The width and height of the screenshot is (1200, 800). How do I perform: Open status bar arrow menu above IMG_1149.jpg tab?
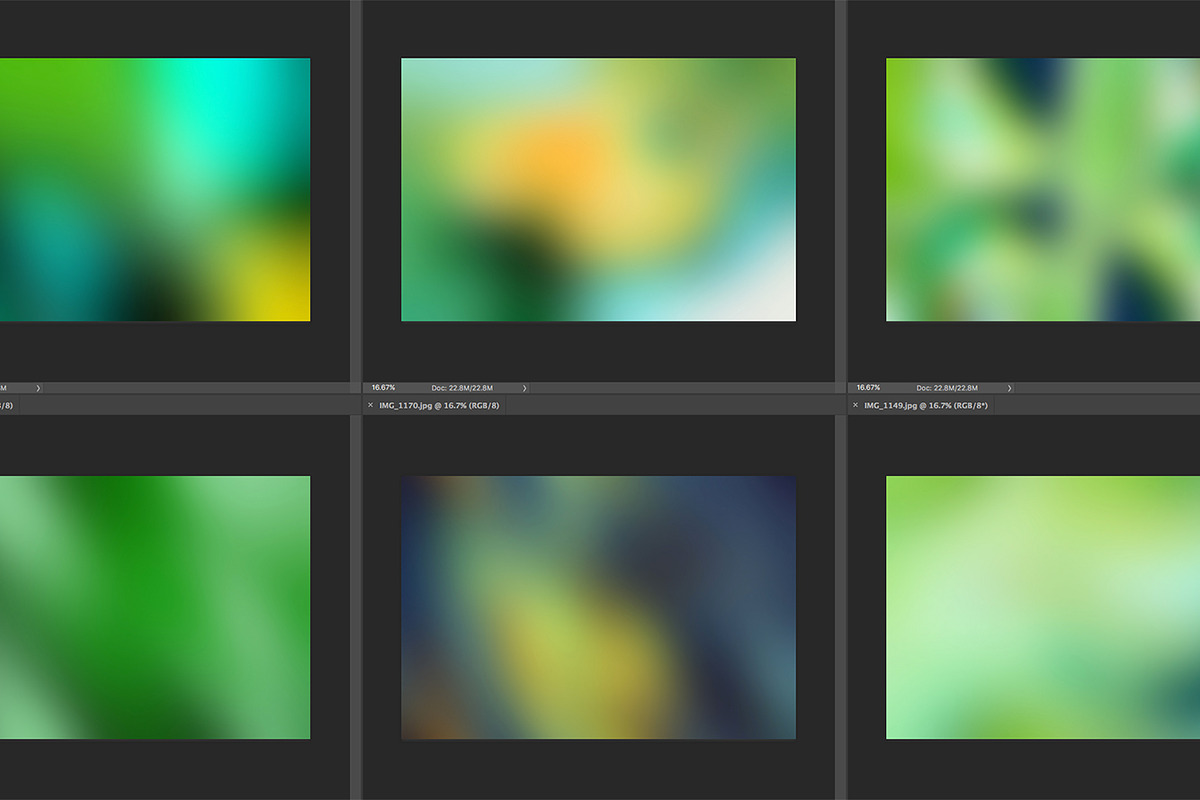tap(1009, 388)
